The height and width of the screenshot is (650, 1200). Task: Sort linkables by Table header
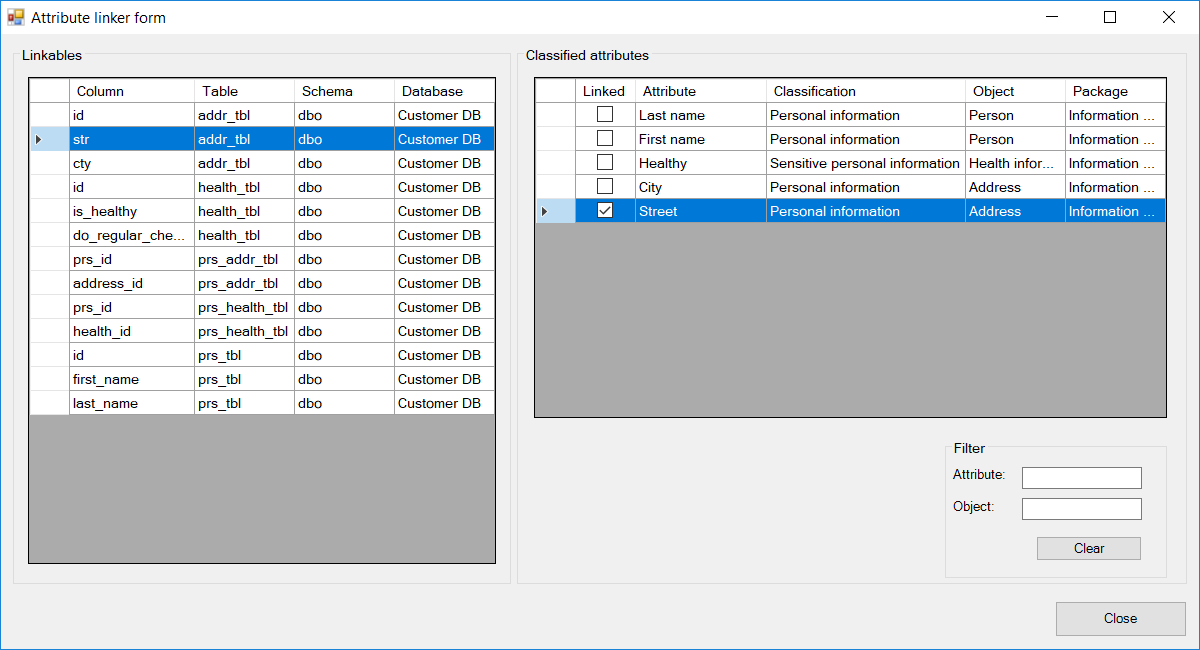[244, 91]
